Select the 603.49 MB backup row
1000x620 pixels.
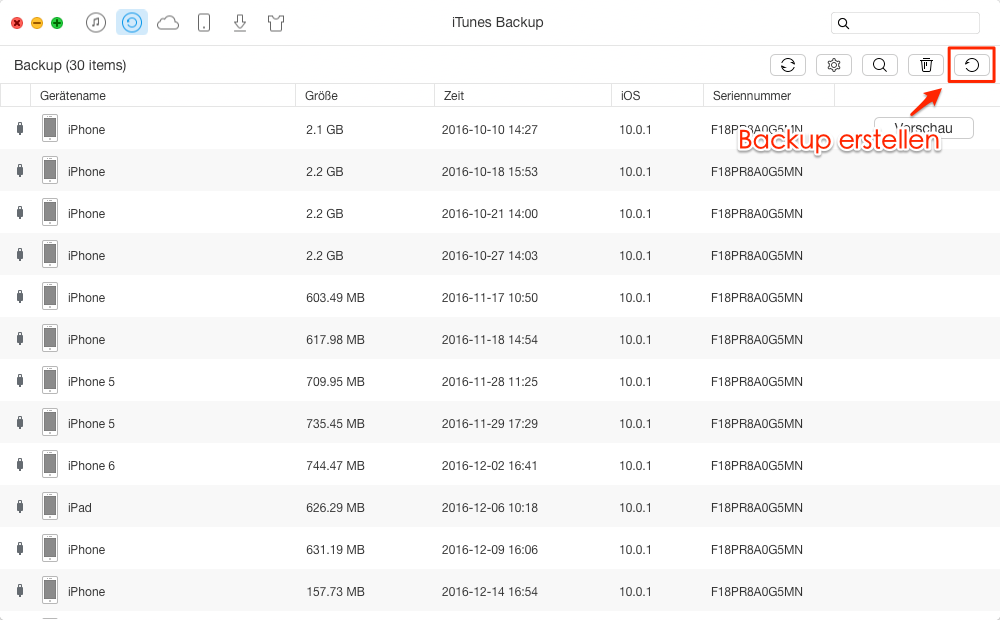click(500, 297)
